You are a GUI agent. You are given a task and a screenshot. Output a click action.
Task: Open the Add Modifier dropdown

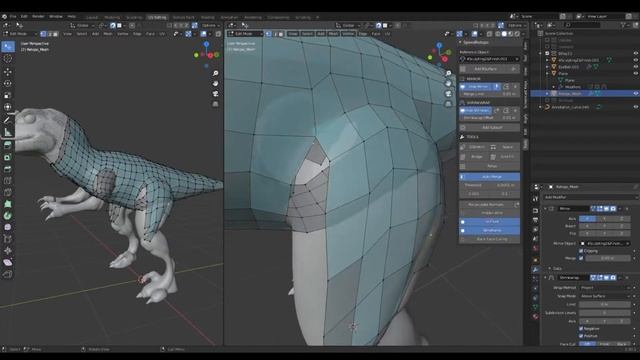[x=590, y=197]
